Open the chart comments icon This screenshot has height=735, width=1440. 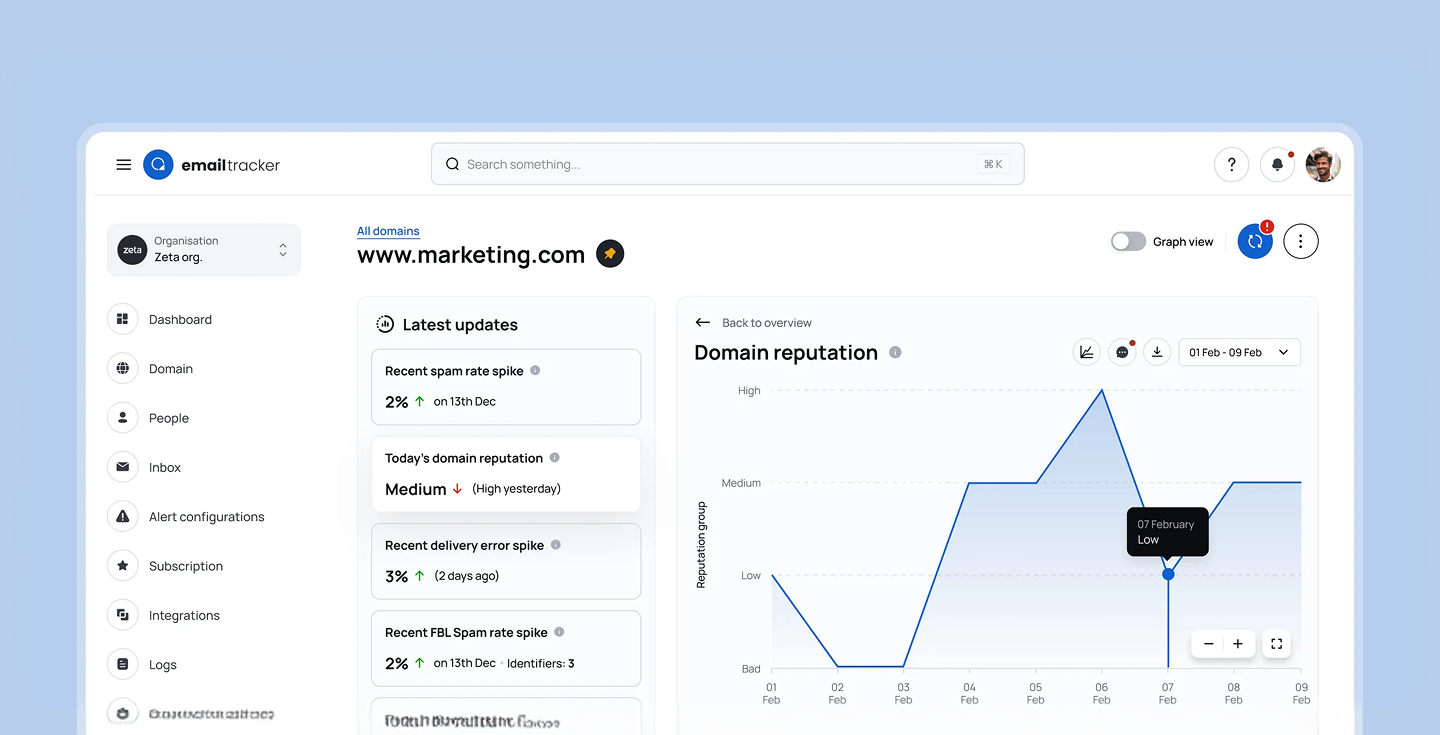(x=1122, y=352)
